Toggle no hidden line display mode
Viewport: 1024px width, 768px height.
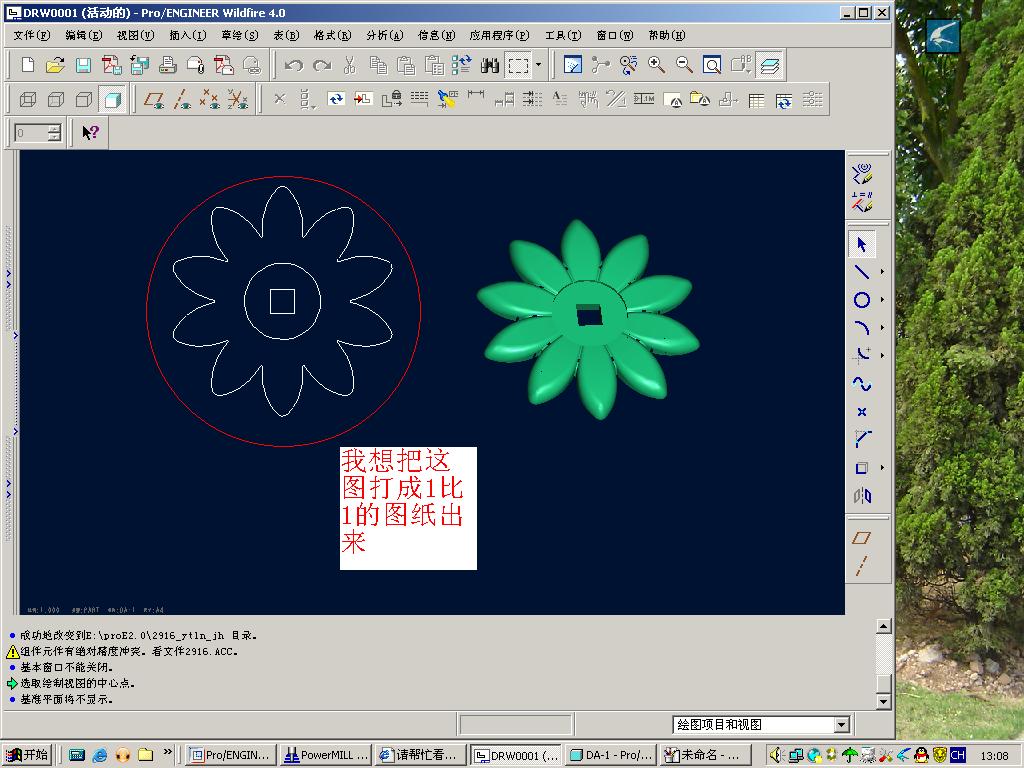pos(84,99)
